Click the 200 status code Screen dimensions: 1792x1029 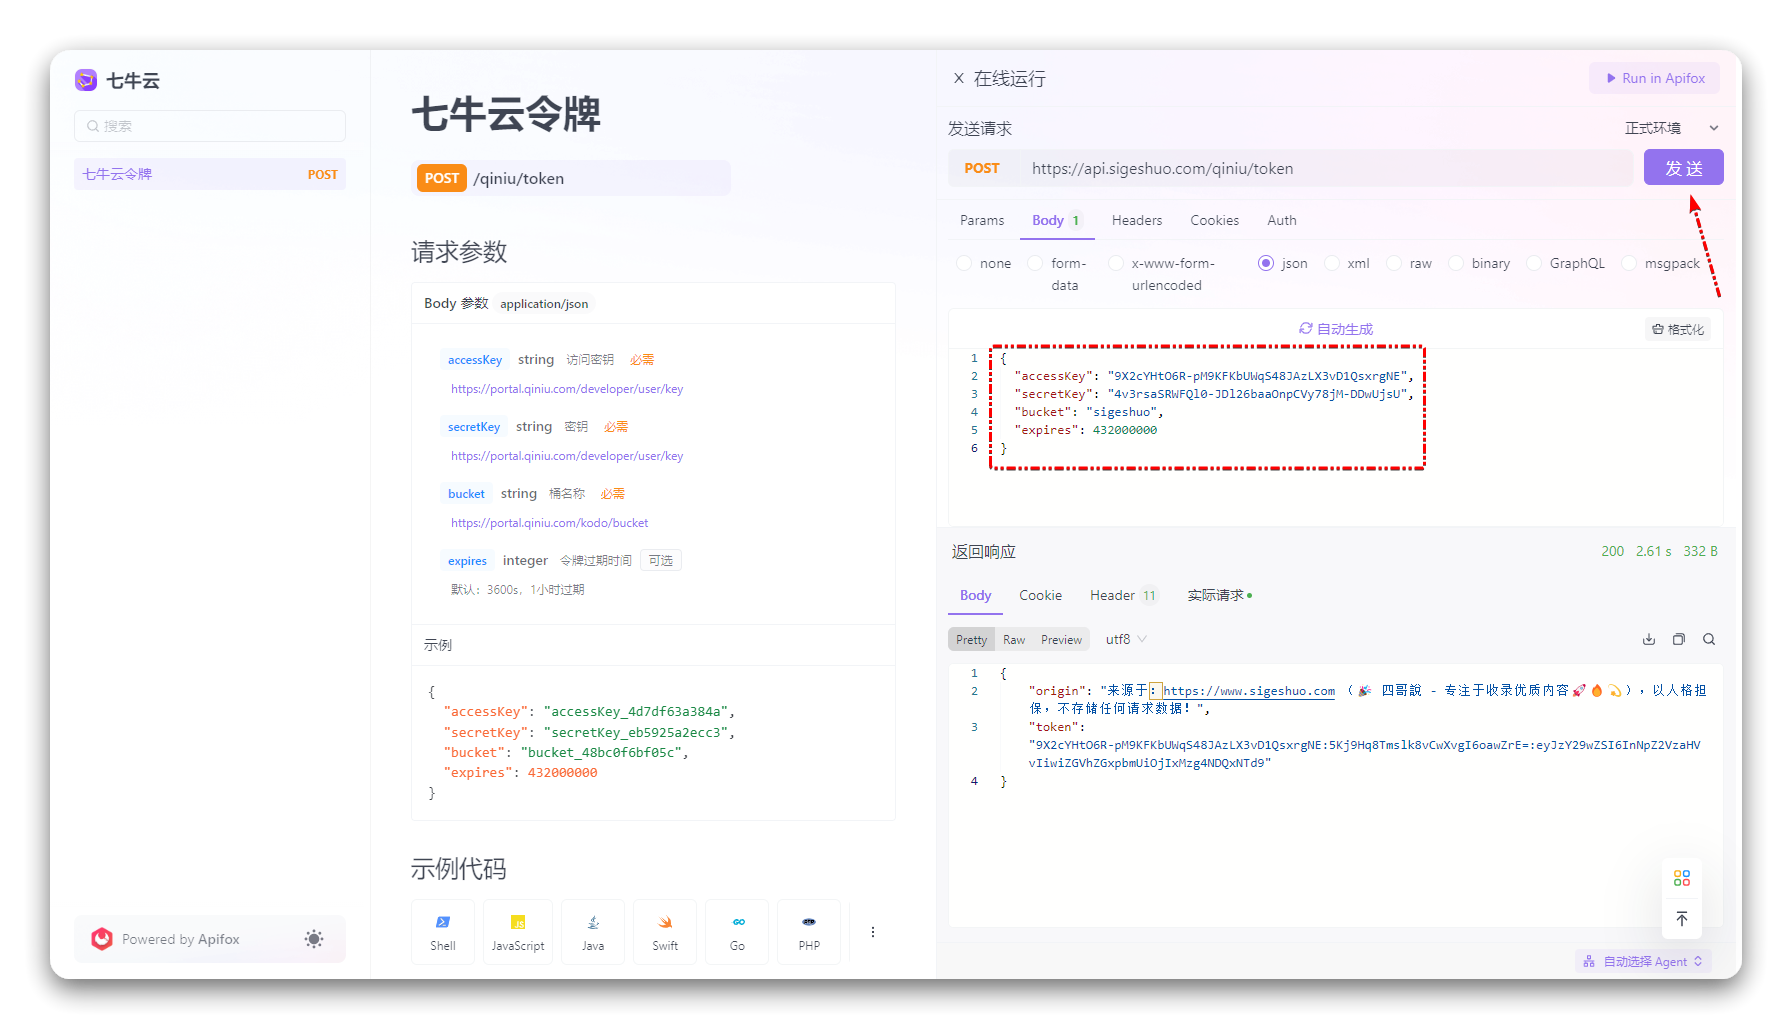1612,551
